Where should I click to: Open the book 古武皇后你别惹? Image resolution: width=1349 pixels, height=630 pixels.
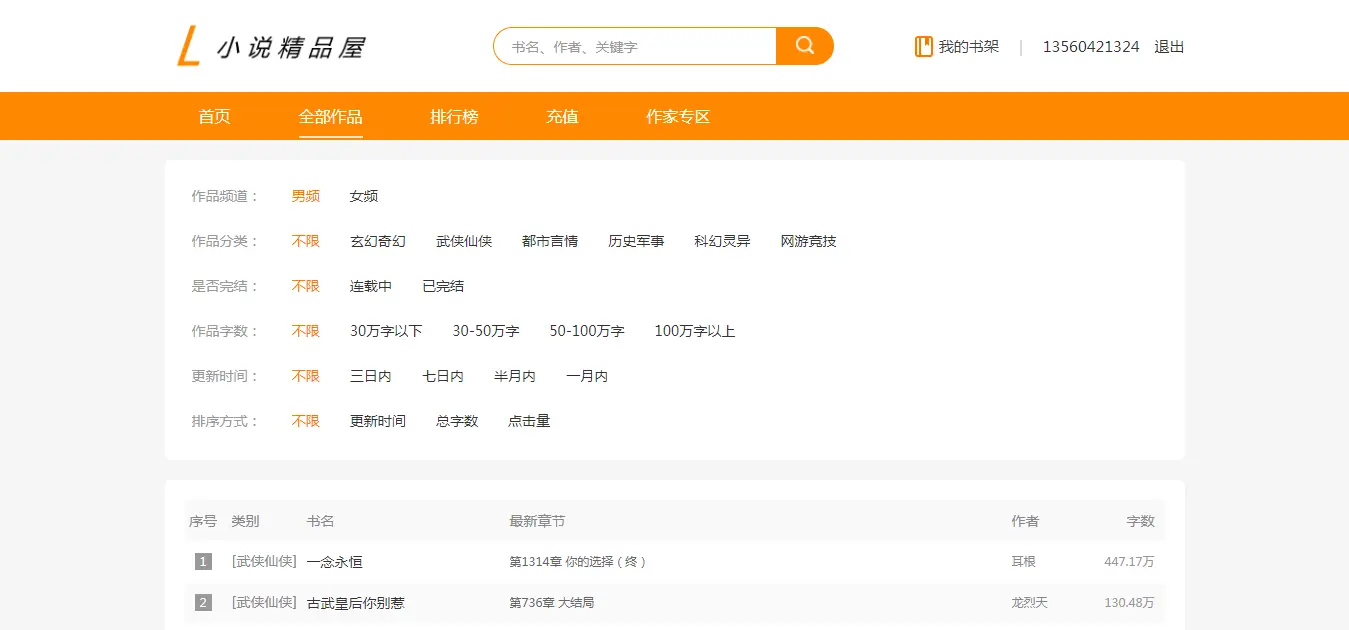coord(356,603)
